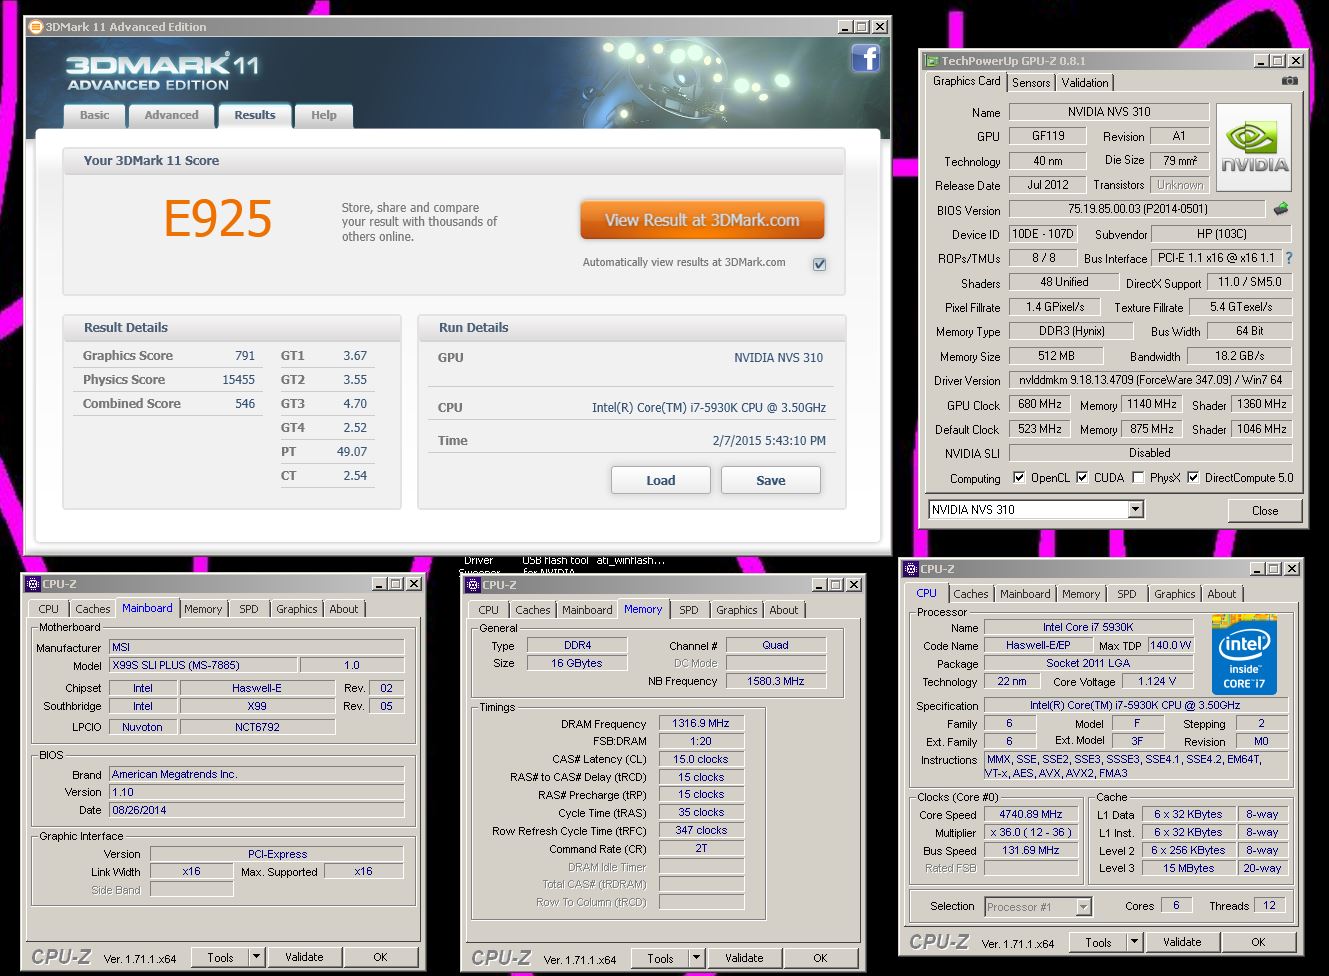Image resolution: width=1329 pixels, height=976 pixels.
Task: Click the Save button in Run Details
Action: pyautogui.click(x=770, y=480)
